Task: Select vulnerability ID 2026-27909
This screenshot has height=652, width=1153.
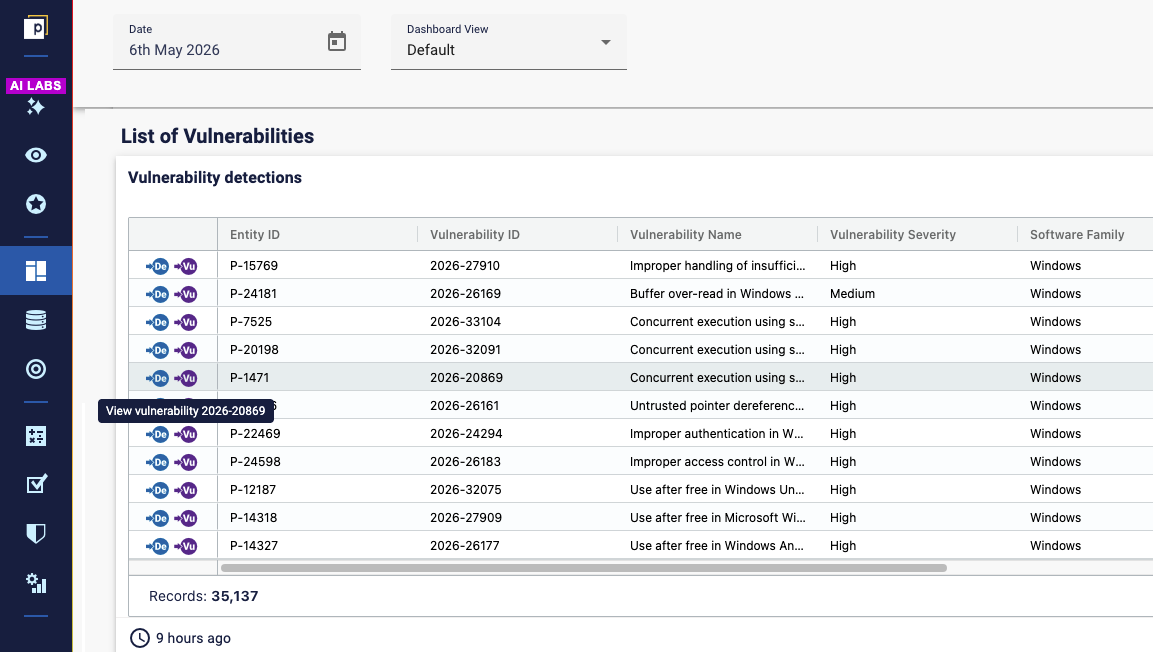Action: [x=465, y=517]
